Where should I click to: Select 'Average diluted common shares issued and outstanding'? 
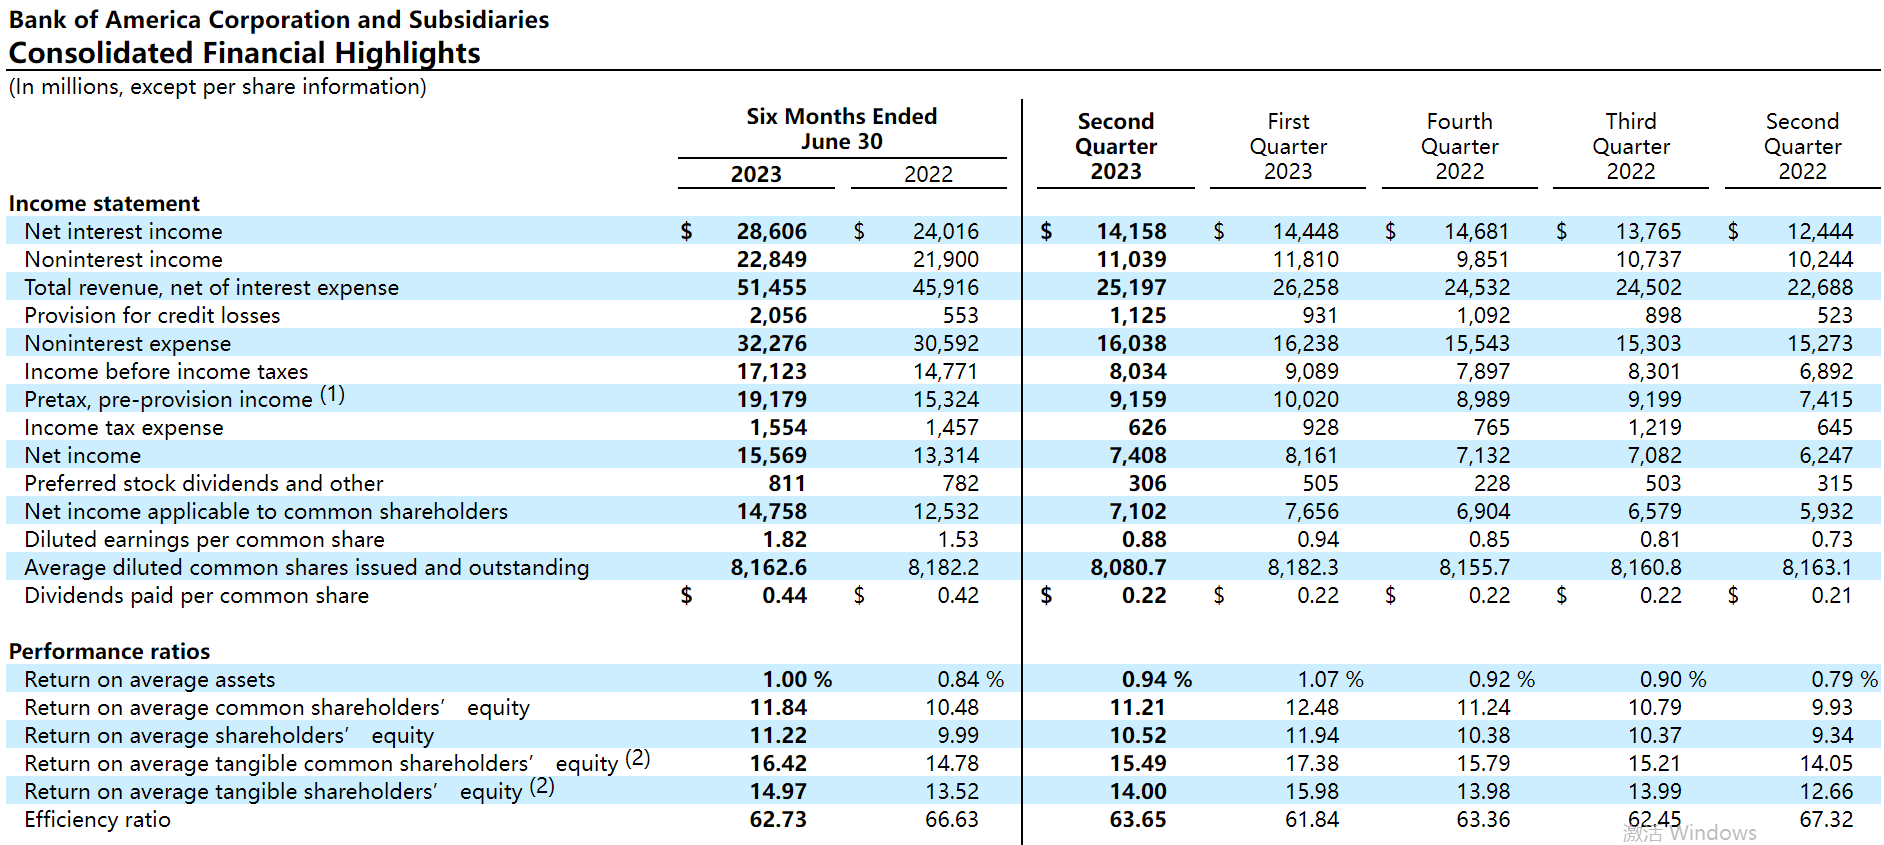point(307,567)
